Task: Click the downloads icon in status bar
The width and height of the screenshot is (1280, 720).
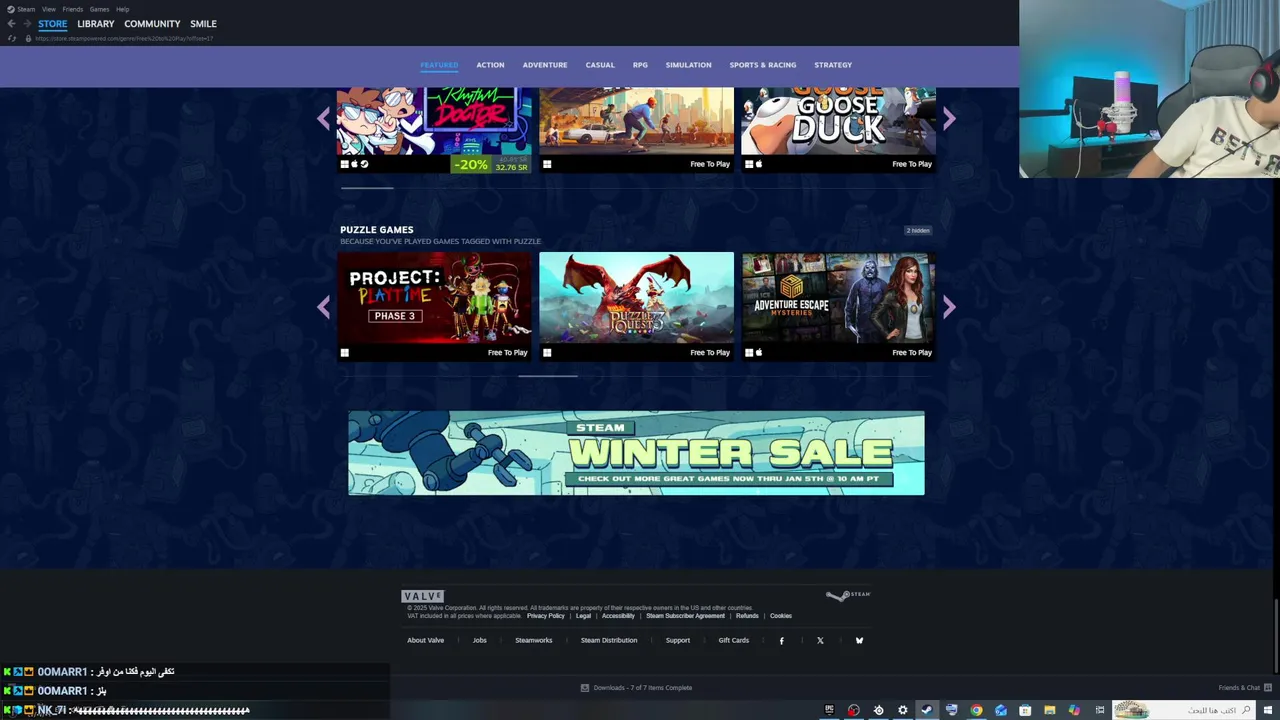Action: tap(585, 688)
